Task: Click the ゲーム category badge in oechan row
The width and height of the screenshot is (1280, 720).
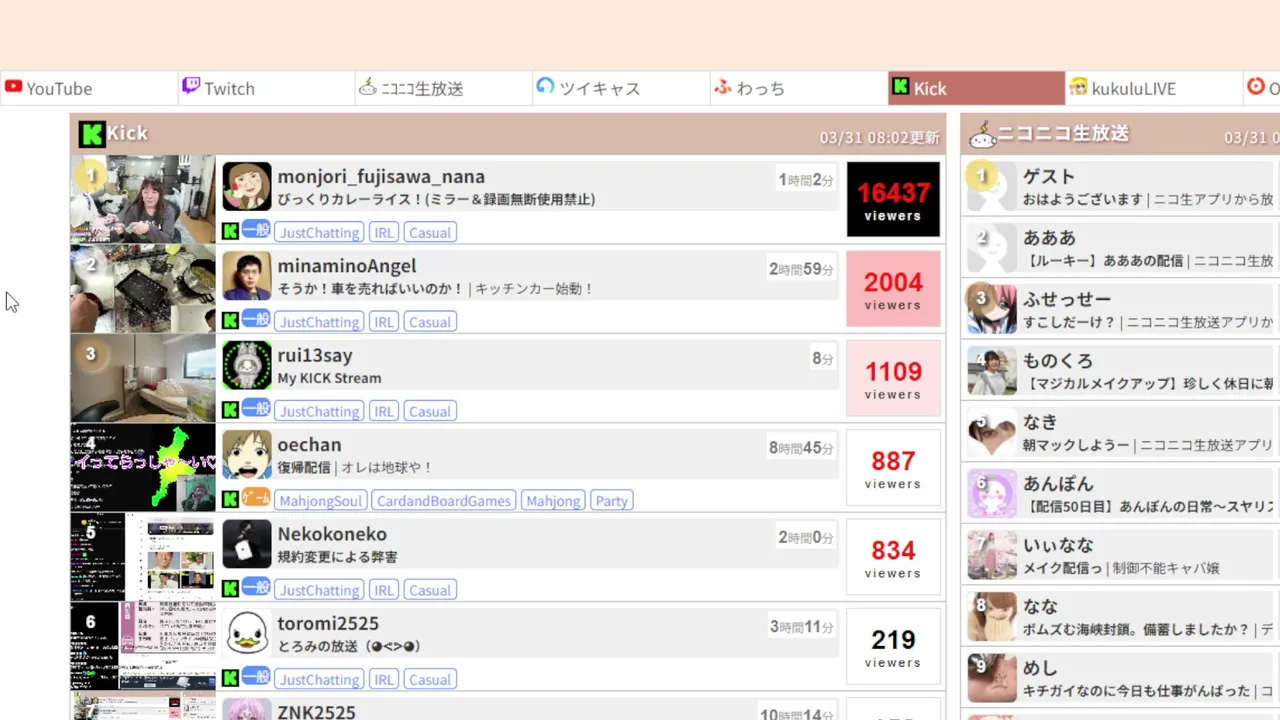Action: coord(256,498)
